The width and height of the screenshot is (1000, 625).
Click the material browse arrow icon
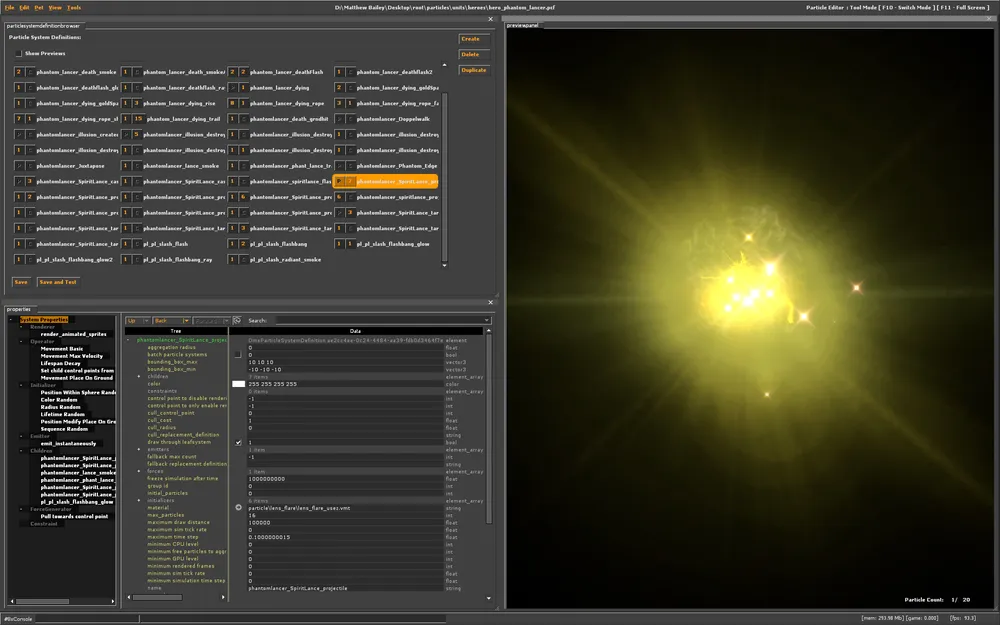pos(238,508)
